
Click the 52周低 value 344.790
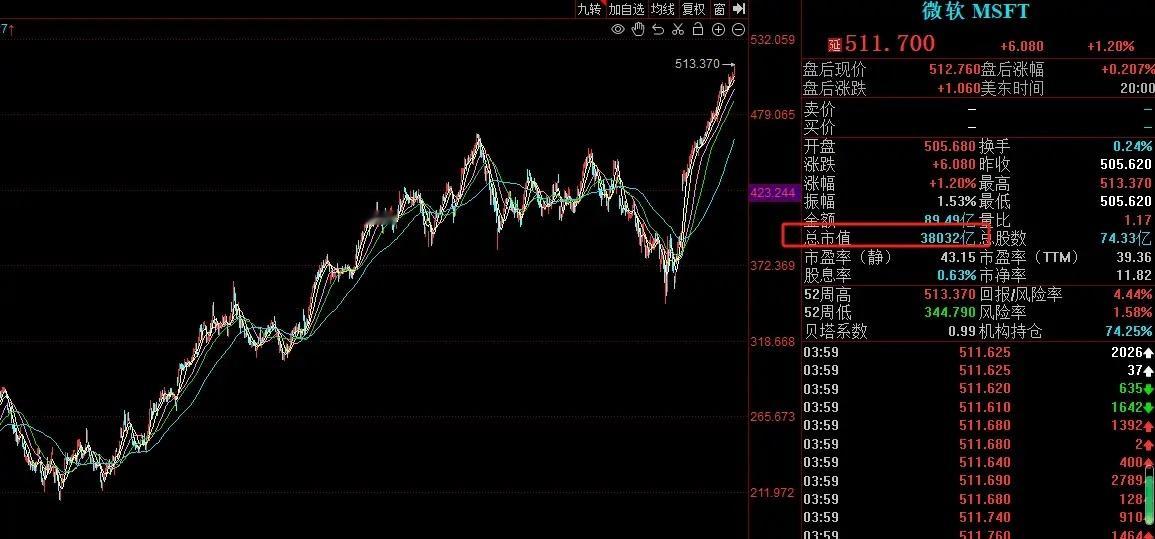point(950,313)
